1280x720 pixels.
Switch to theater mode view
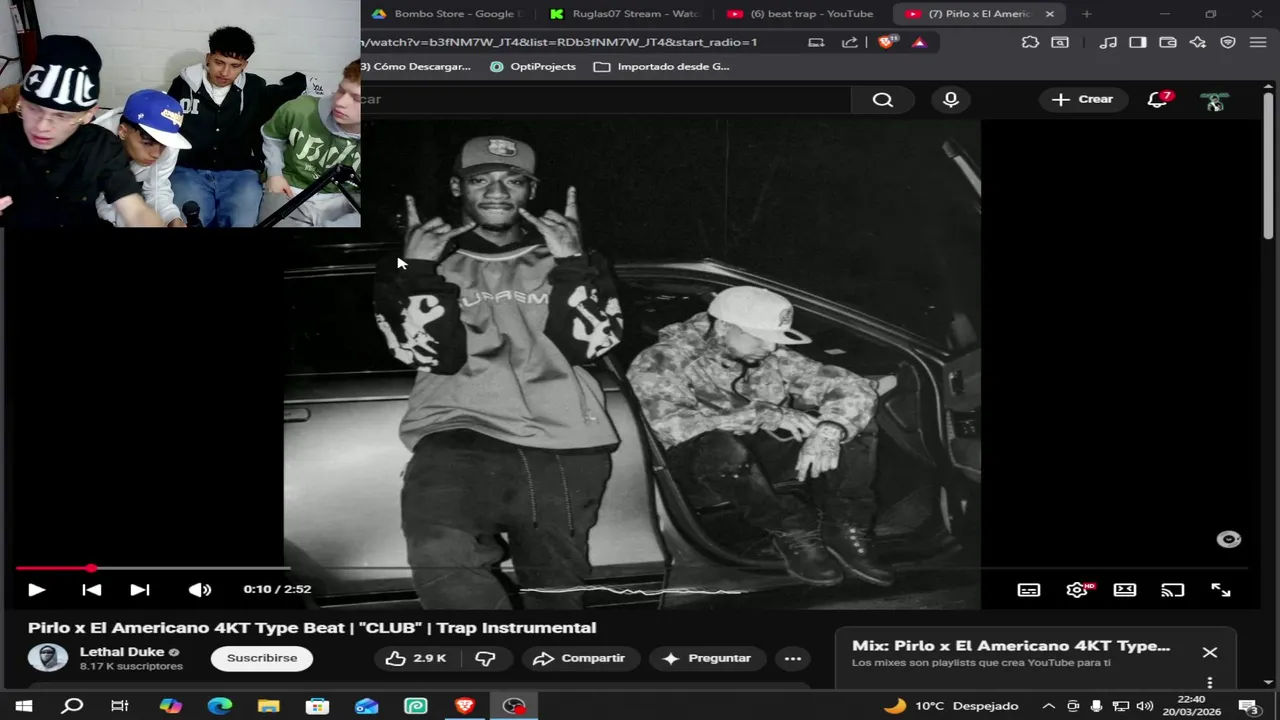click(x=1125, y=590)
